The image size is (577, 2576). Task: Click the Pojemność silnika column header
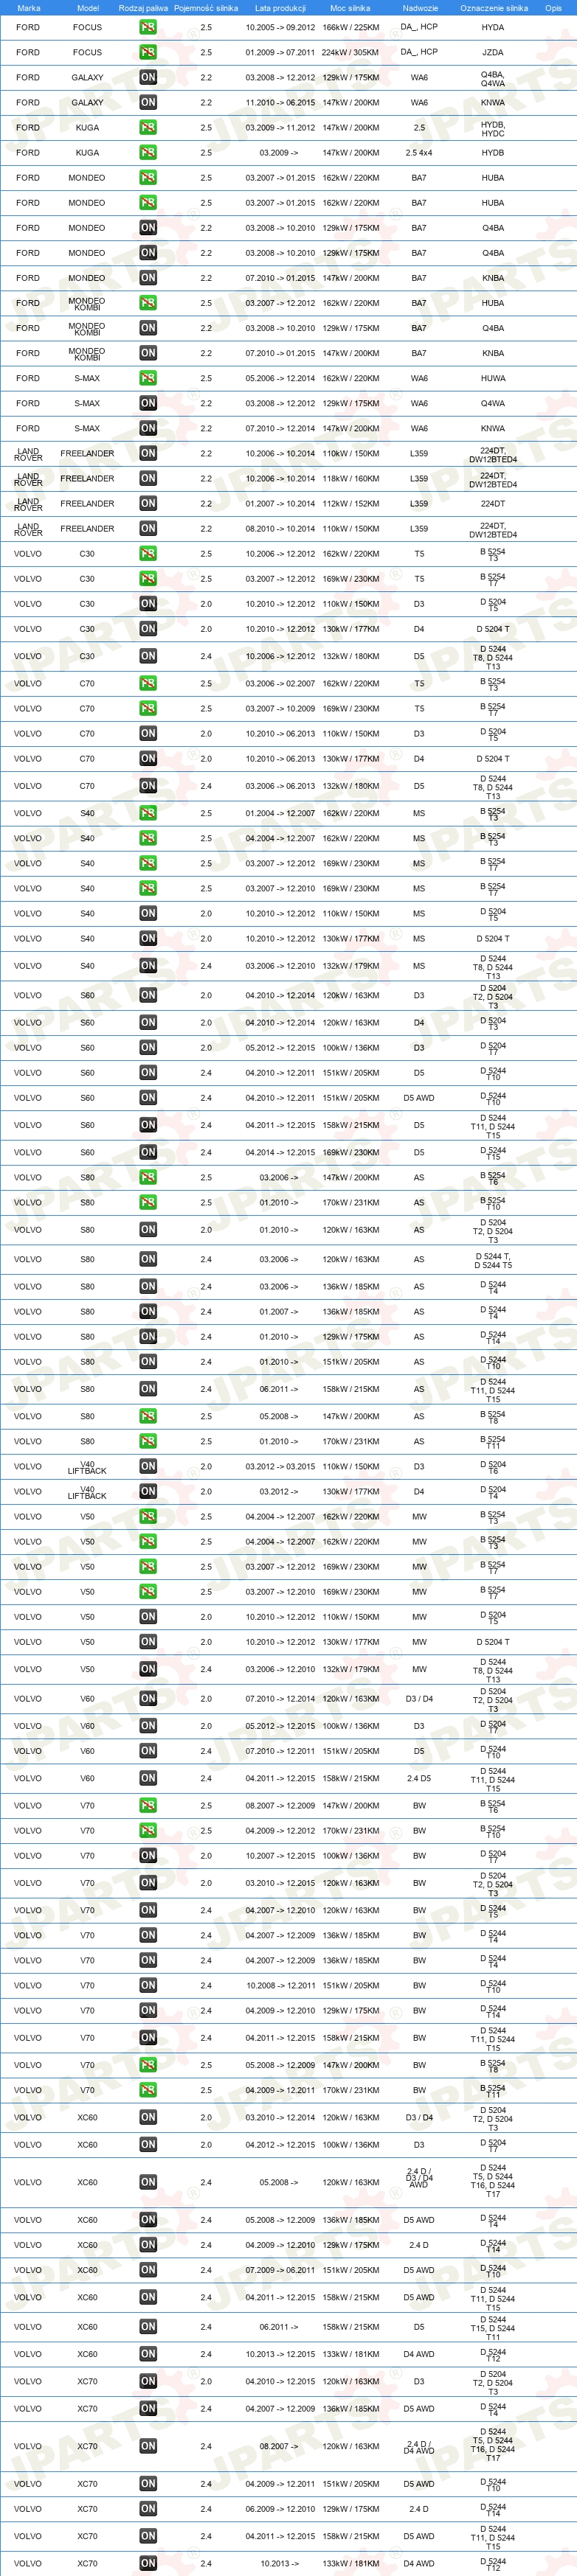pos(206,8)
